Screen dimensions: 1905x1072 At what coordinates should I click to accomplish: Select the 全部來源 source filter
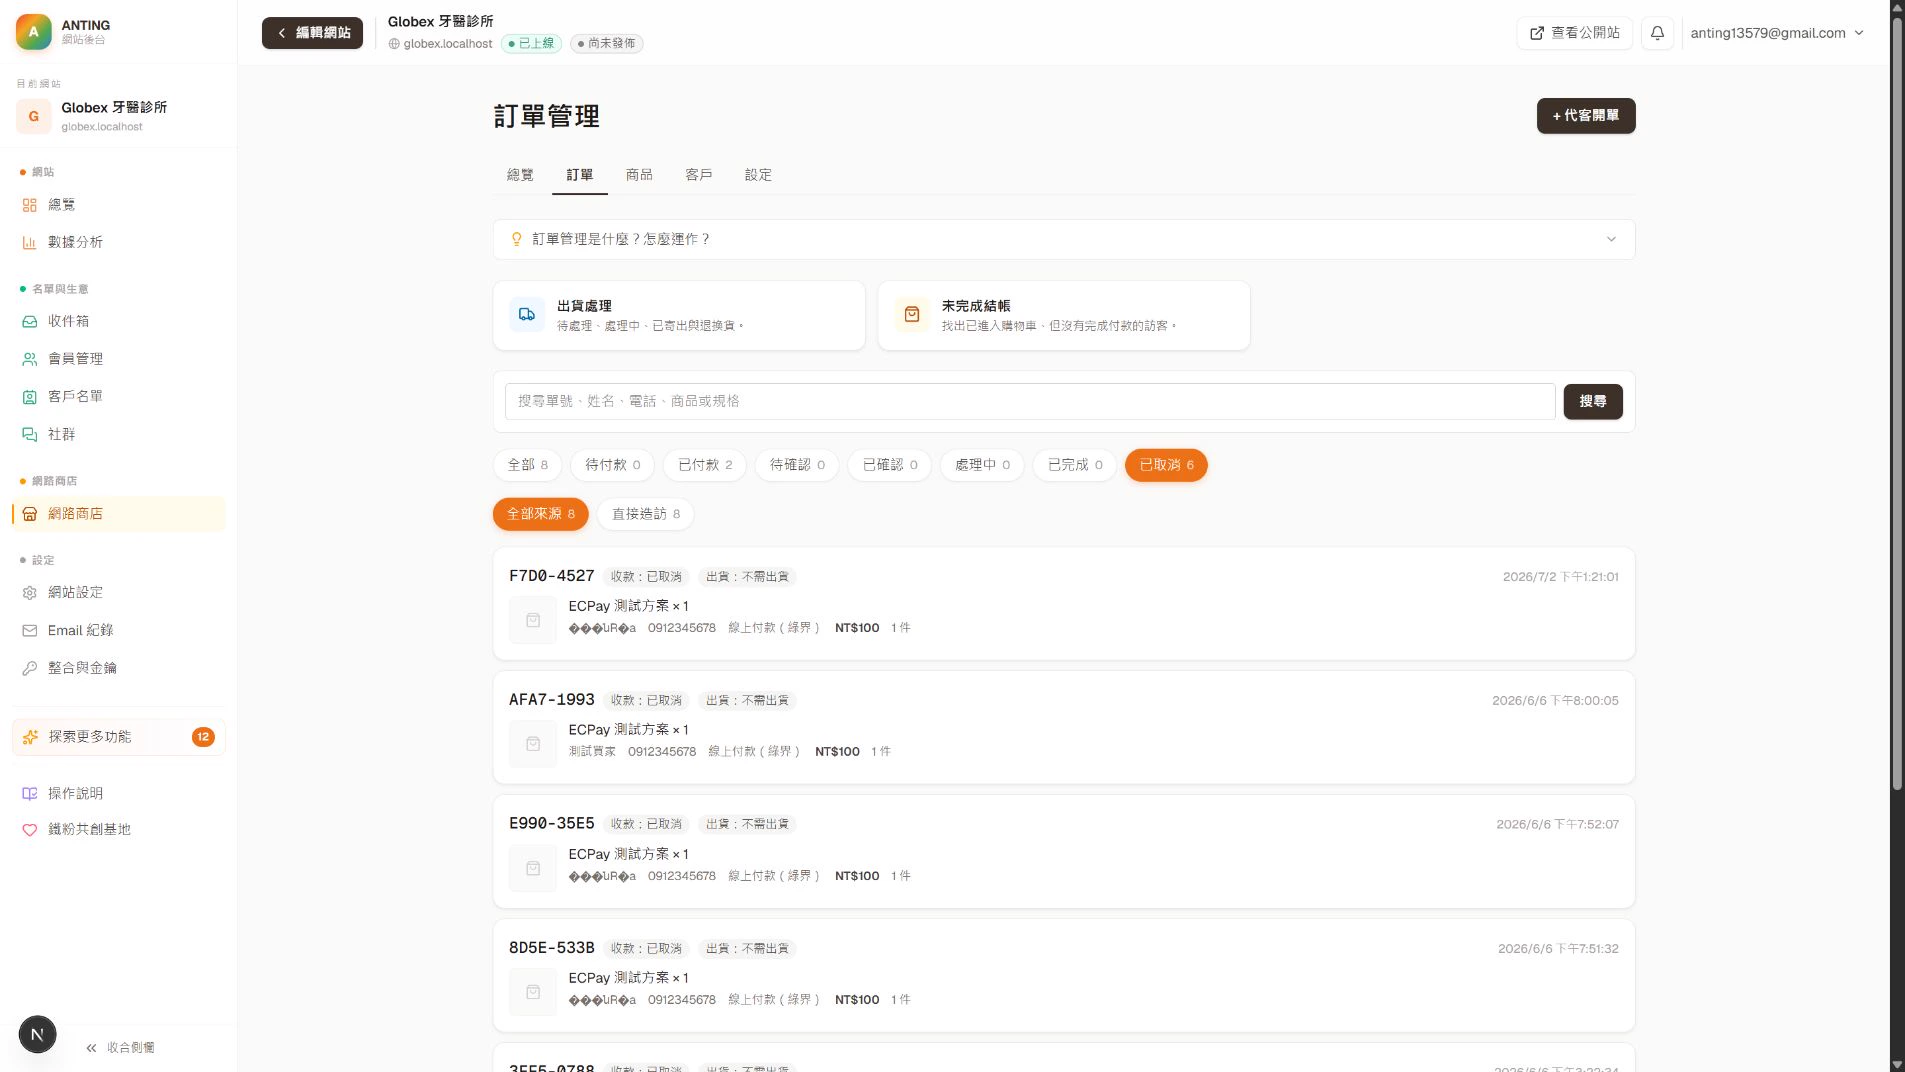tap(541, 514)
